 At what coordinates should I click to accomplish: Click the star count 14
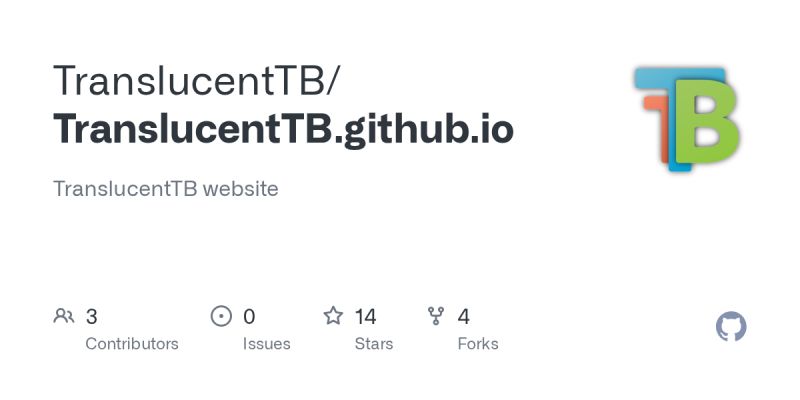(366, 317)
